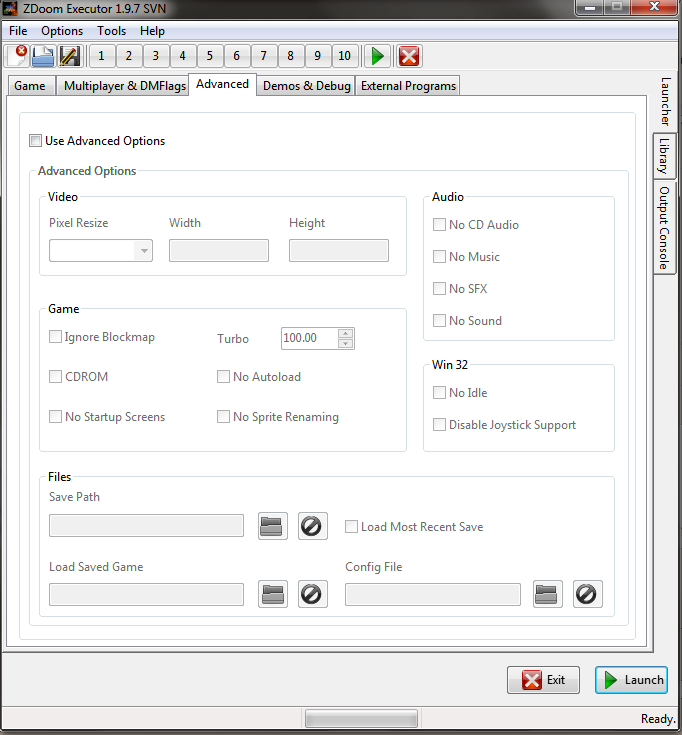The height and width of the screenshot is (735, 682).
Task: Toggle CDROM checkbox
Action: click(x=55, y=376)
